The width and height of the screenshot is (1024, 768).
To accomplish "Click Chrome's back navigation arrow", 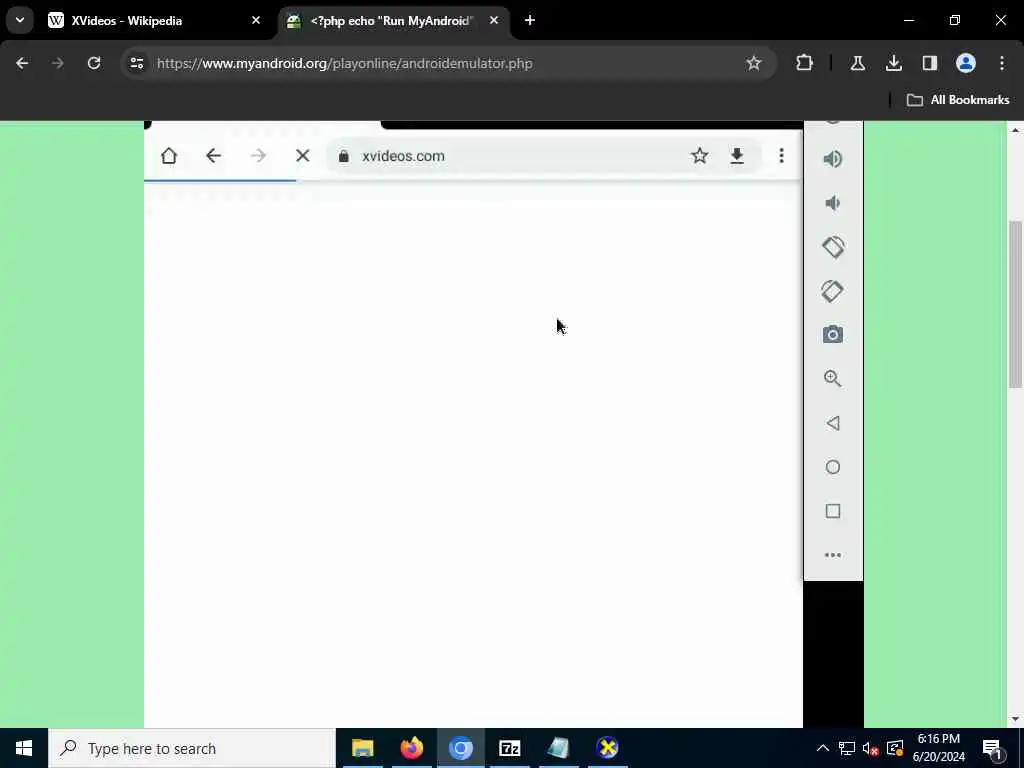I will tap(22, 63).
